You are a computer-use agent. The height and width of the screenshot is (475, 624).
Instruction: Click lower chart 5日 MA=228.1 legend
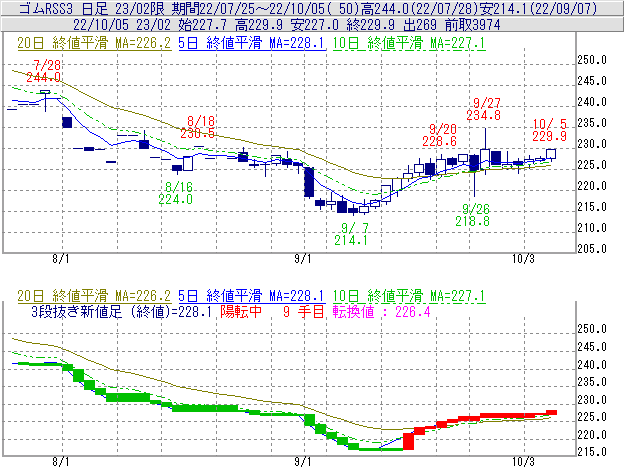(x=252, y=296)
